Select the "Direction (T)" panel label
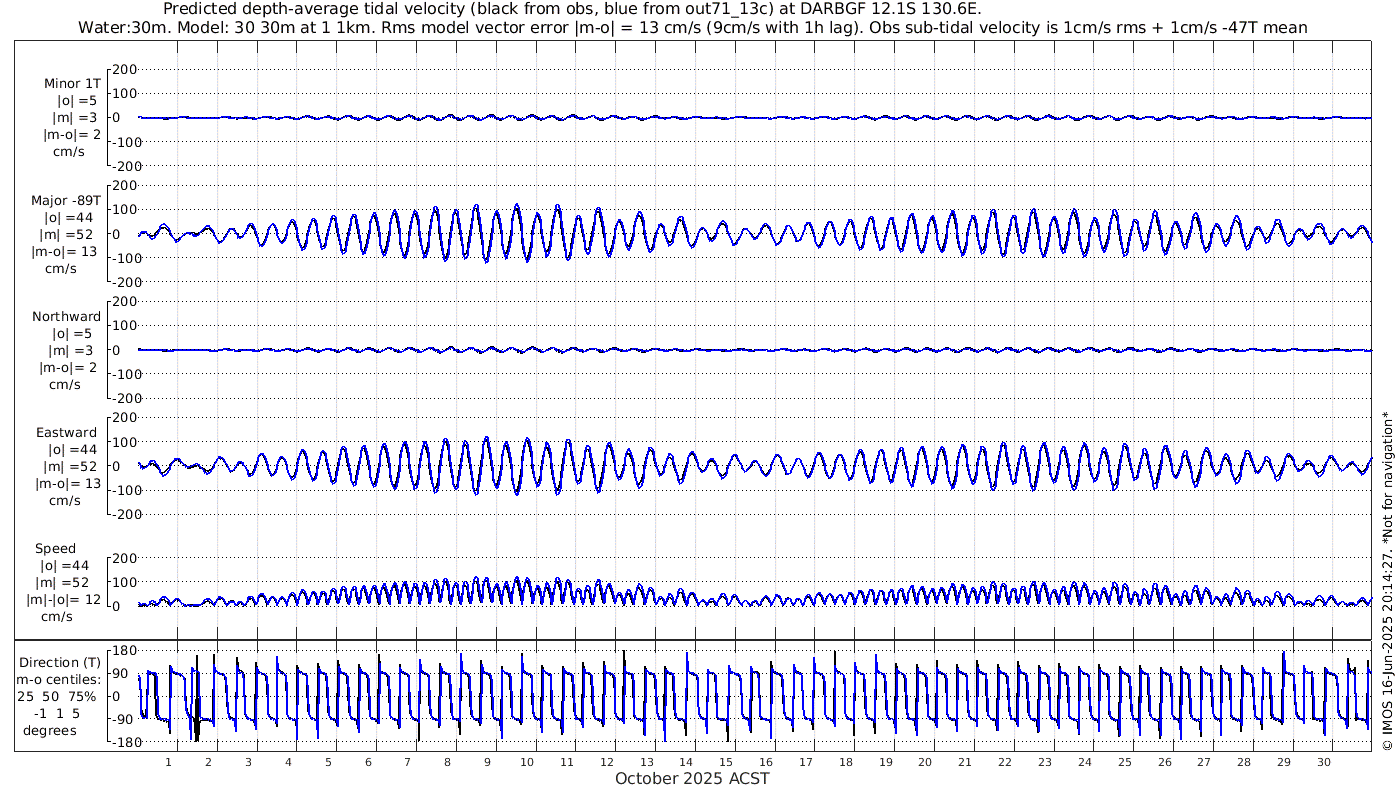The image size is (1400, 800). point(61,663)
